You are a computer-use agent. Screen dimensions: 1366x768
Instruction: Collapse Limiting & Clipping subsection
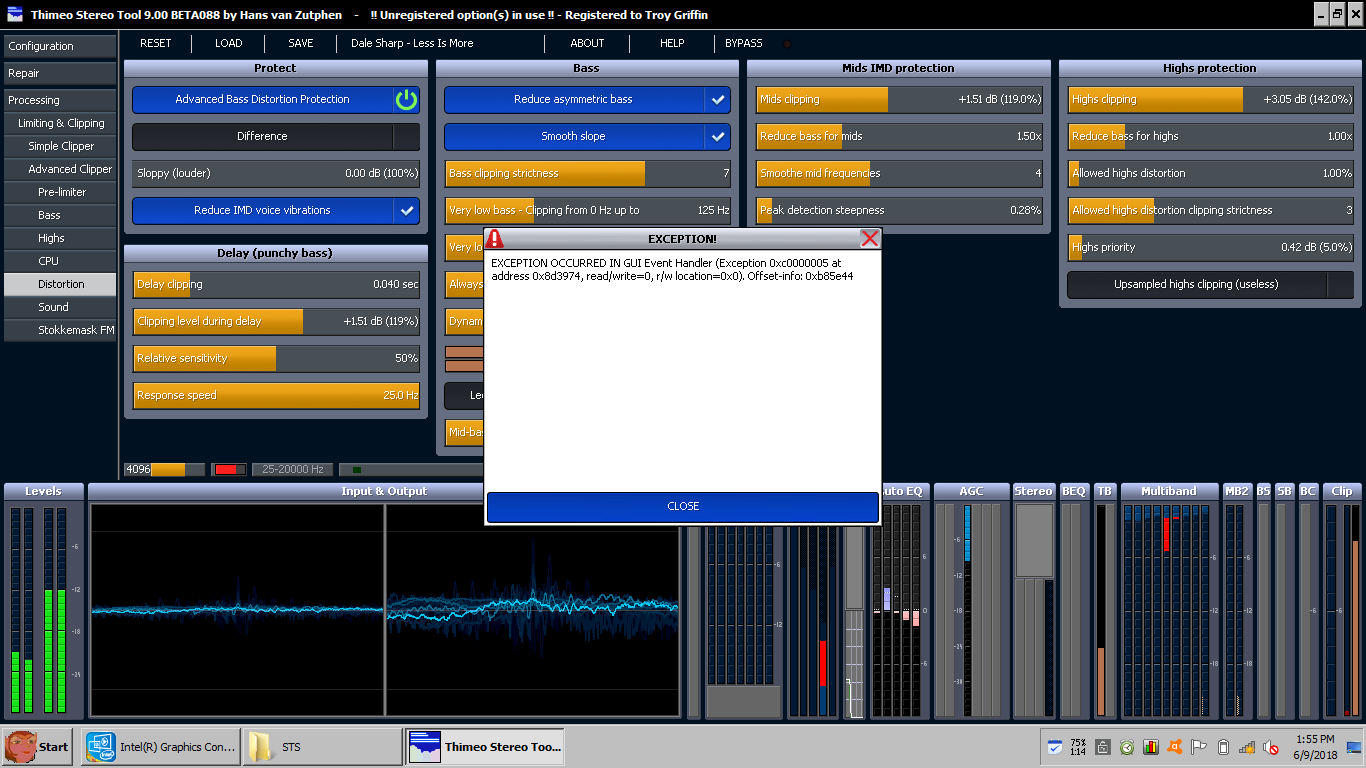(60, 123)
